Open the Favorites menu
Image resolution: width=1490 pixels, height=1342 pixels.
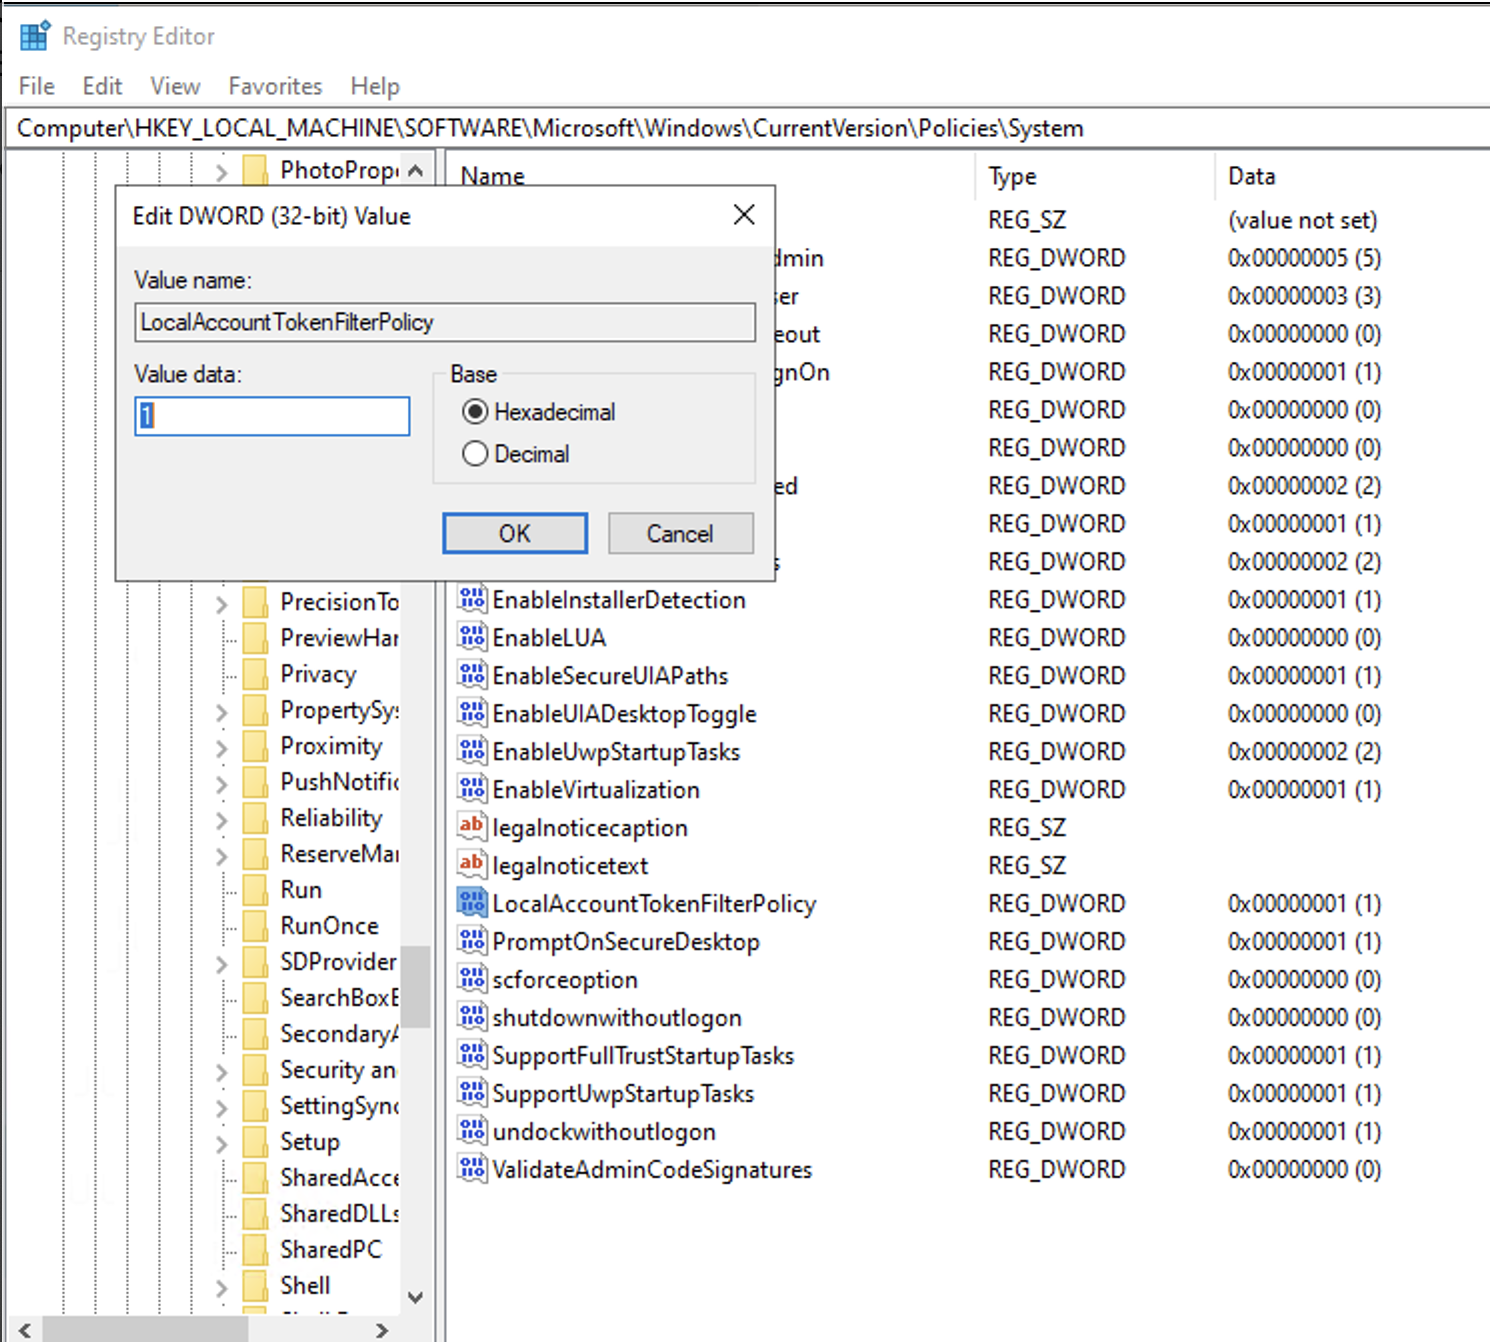pos(275,86)
